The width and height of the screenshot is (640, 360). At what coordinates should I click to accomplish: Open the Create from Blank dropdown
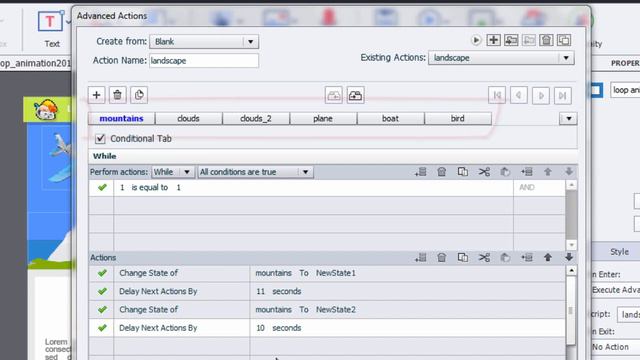[x=204, y=42]
